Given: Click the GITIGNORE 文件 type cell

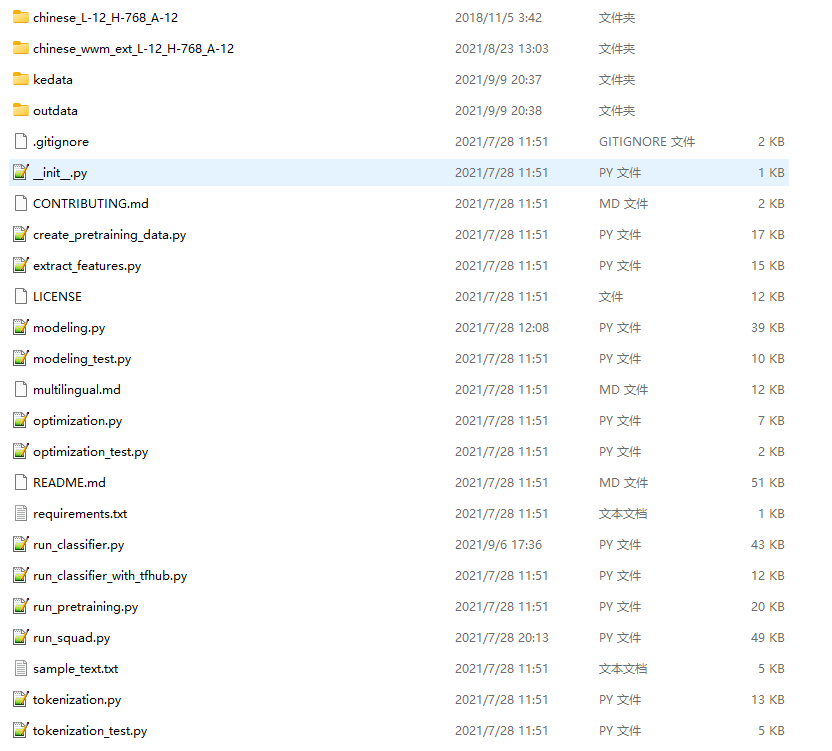Looking at the screenshot, I should (647, 142).
